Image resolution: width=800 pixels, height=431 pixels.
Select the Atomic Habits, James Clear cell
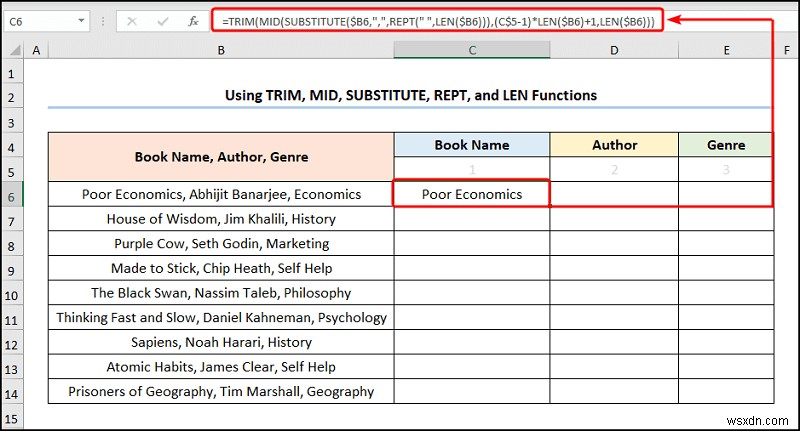pos(220,367)
